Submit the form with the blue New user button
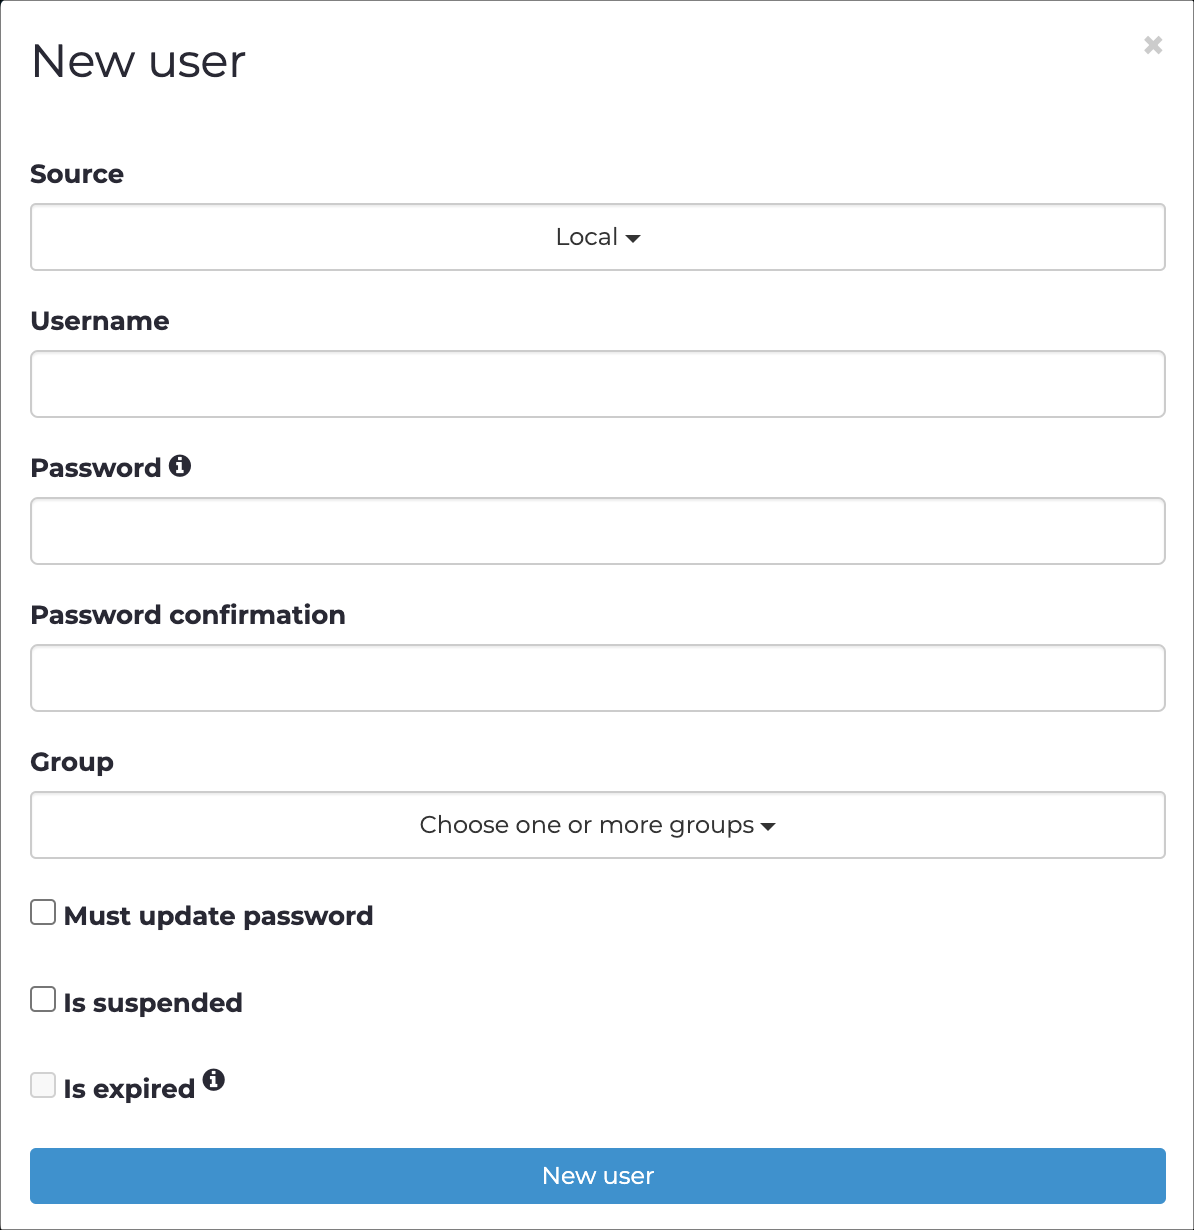The width and height of the screenshot is (1194, 1230). (x=598, y=1176)
